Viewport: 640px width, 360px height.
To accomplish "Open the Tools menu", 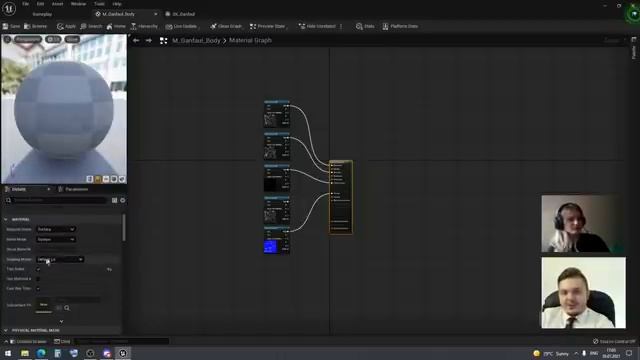I will click(x=99, y=4).
